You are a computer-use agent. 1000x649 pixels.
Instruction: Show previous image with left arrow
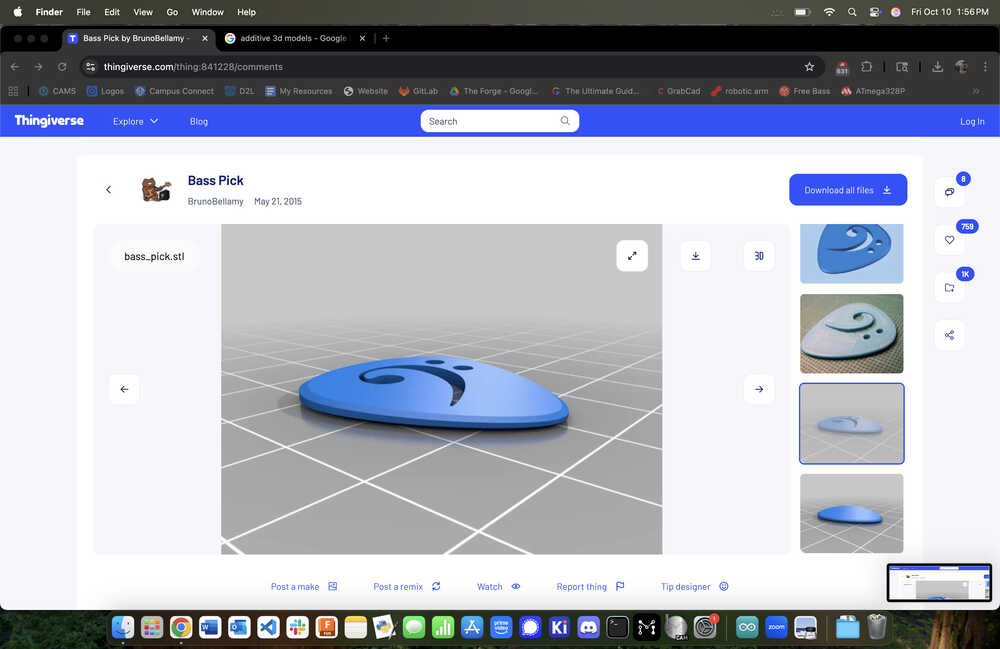point(124,389)
